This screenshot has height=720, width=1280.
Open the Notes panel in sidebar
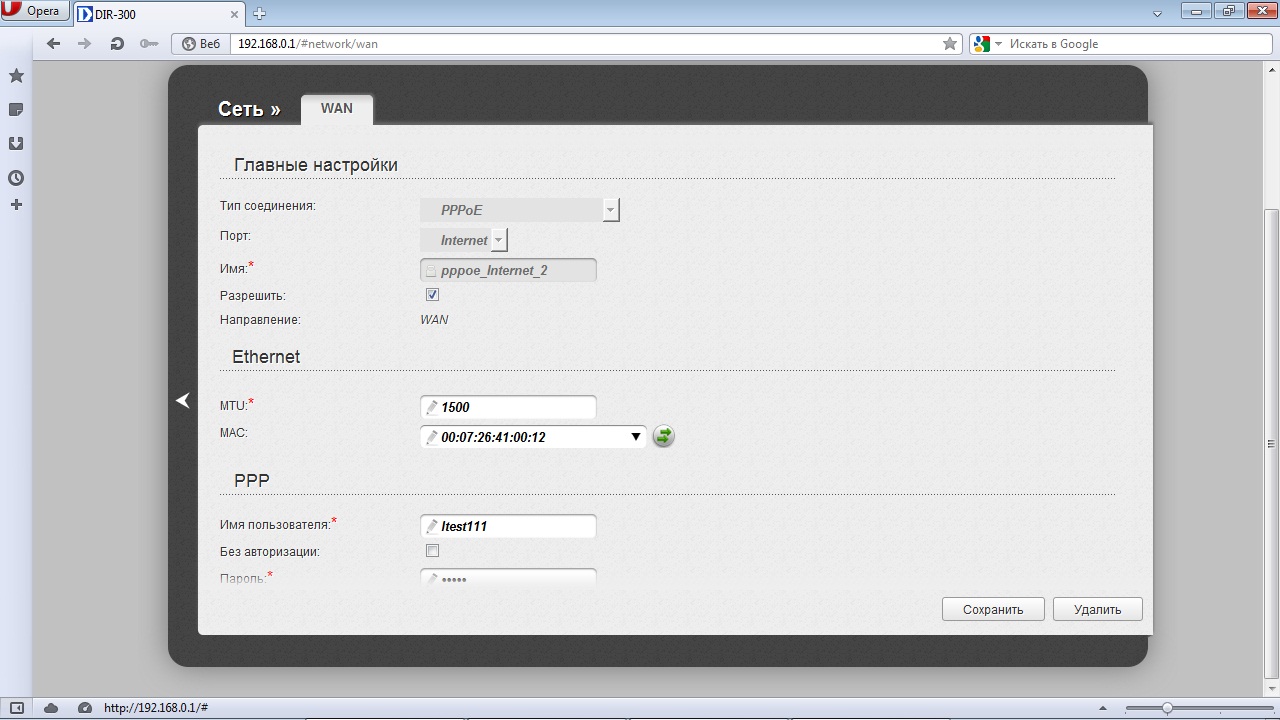pos(16,109)
